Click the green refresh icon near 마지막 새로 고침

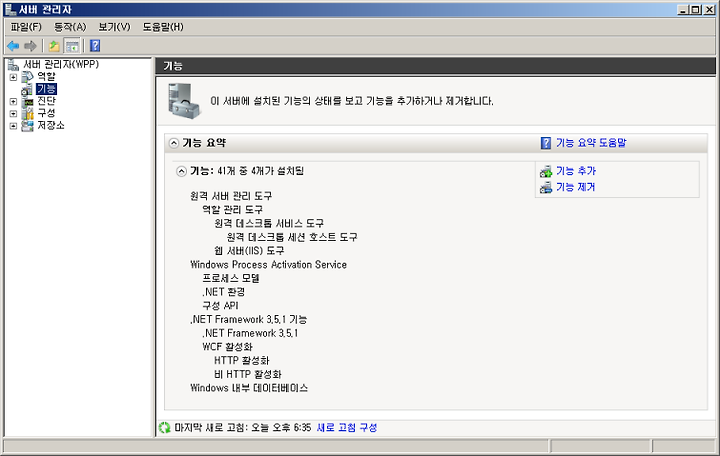164,428
